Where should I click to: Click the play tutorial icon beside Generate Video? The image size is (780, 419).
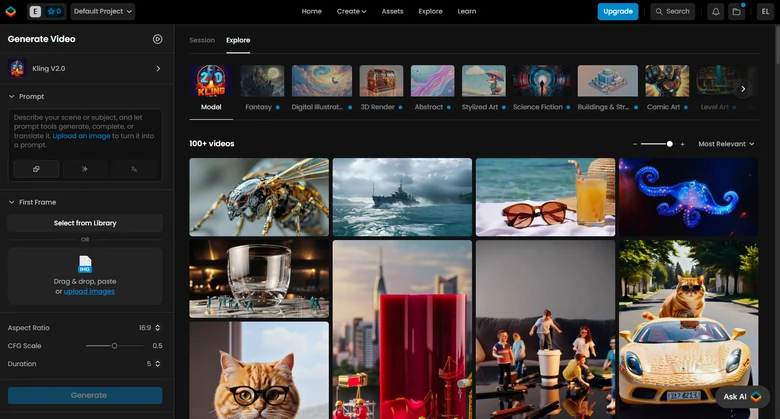[157, 39]
